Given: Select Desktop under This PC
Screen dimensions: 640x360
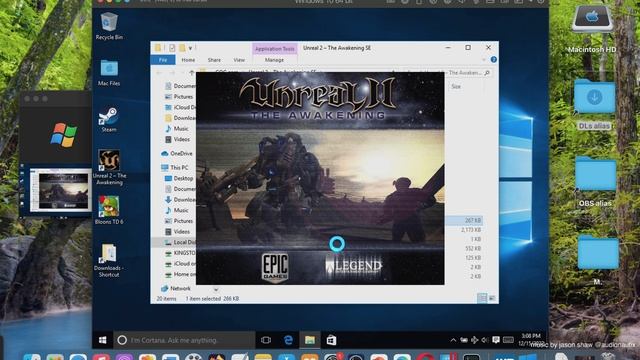Looking at the screenshot, I should click(x=179, y=178).
